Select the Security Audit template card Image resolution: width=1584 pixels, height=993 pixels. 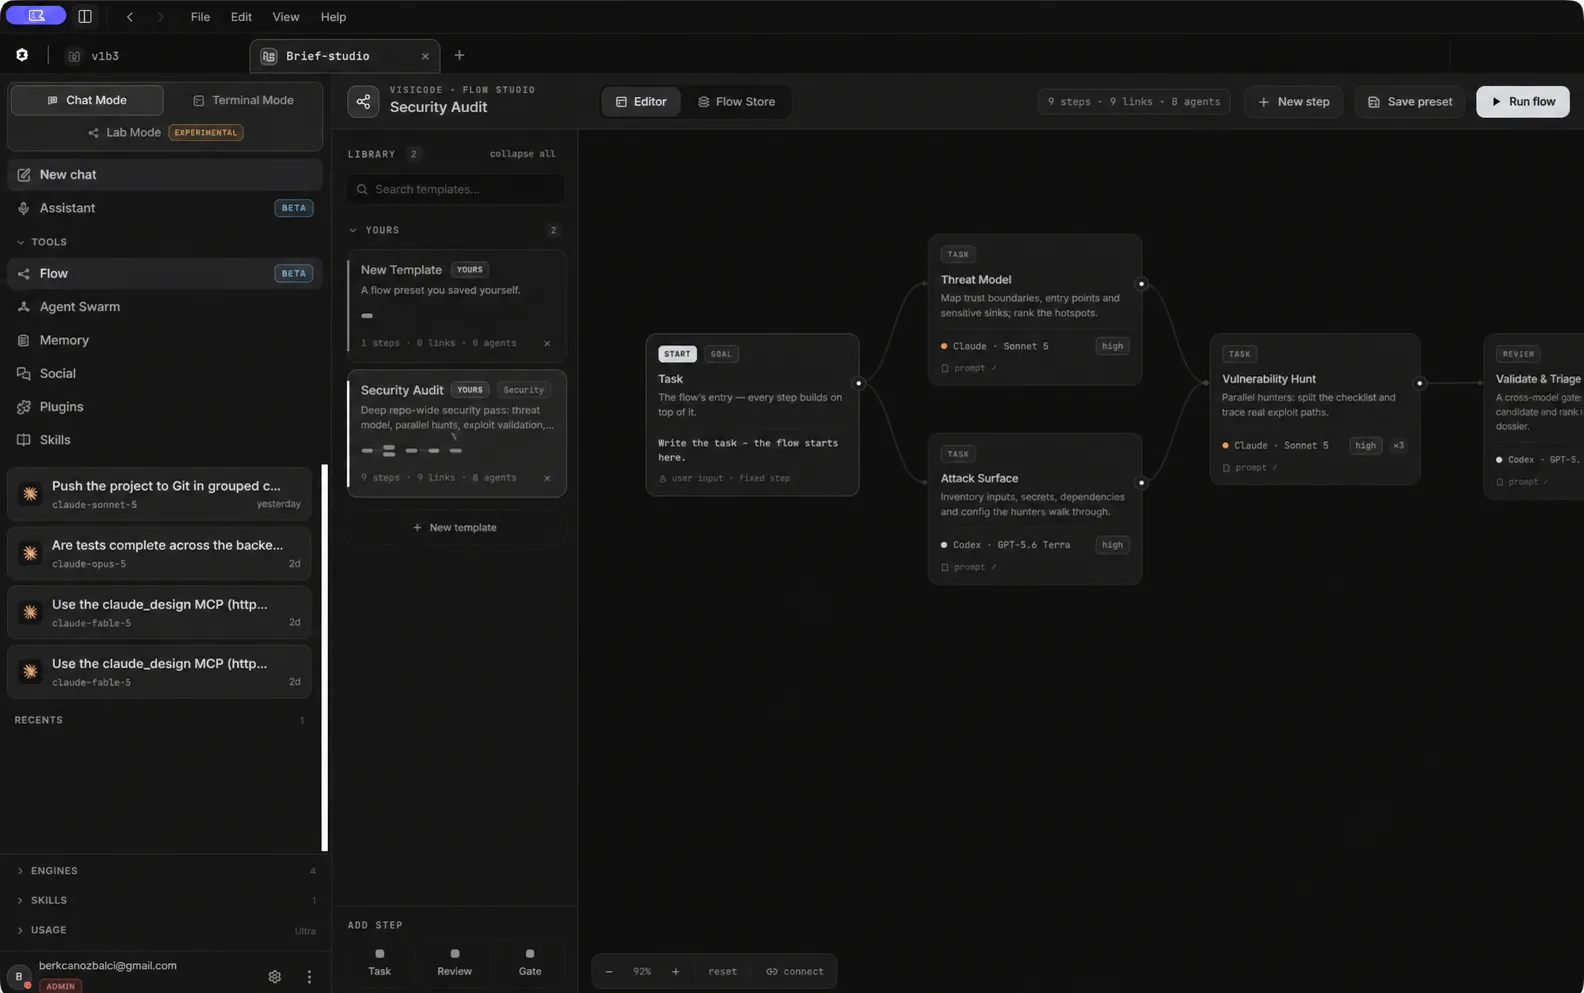[x=456, y=433]
